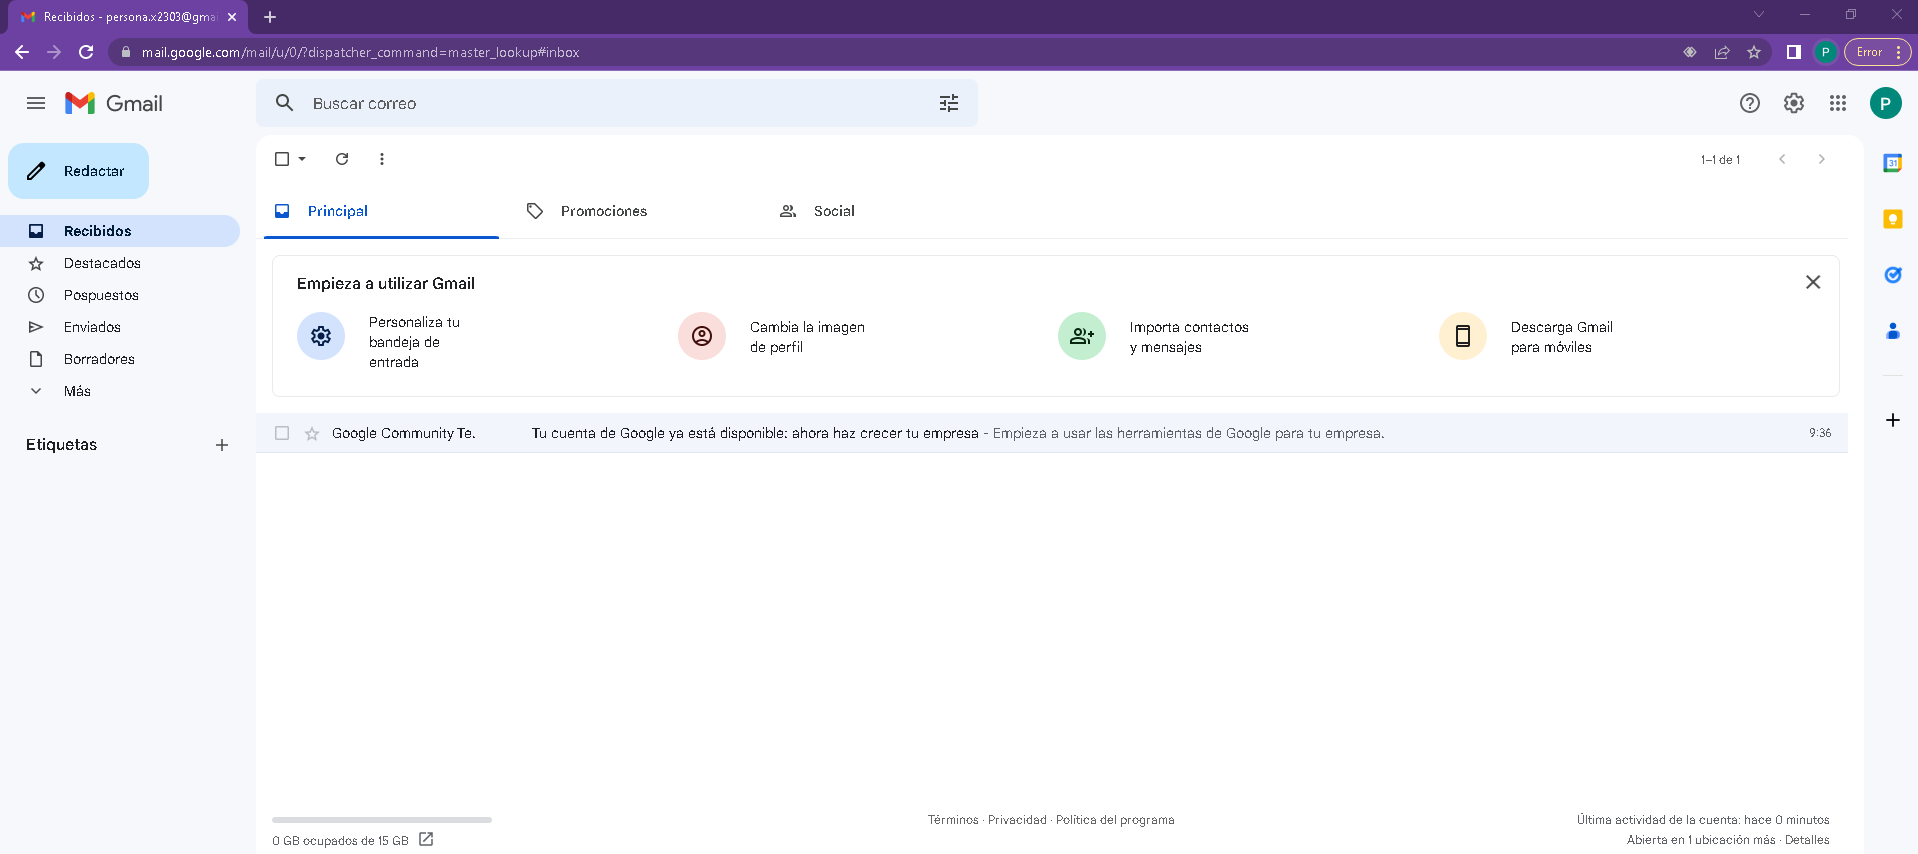The image size is (1918, 854).
Task: Open the Google apps grid
Action: [x=1837, y=103]
